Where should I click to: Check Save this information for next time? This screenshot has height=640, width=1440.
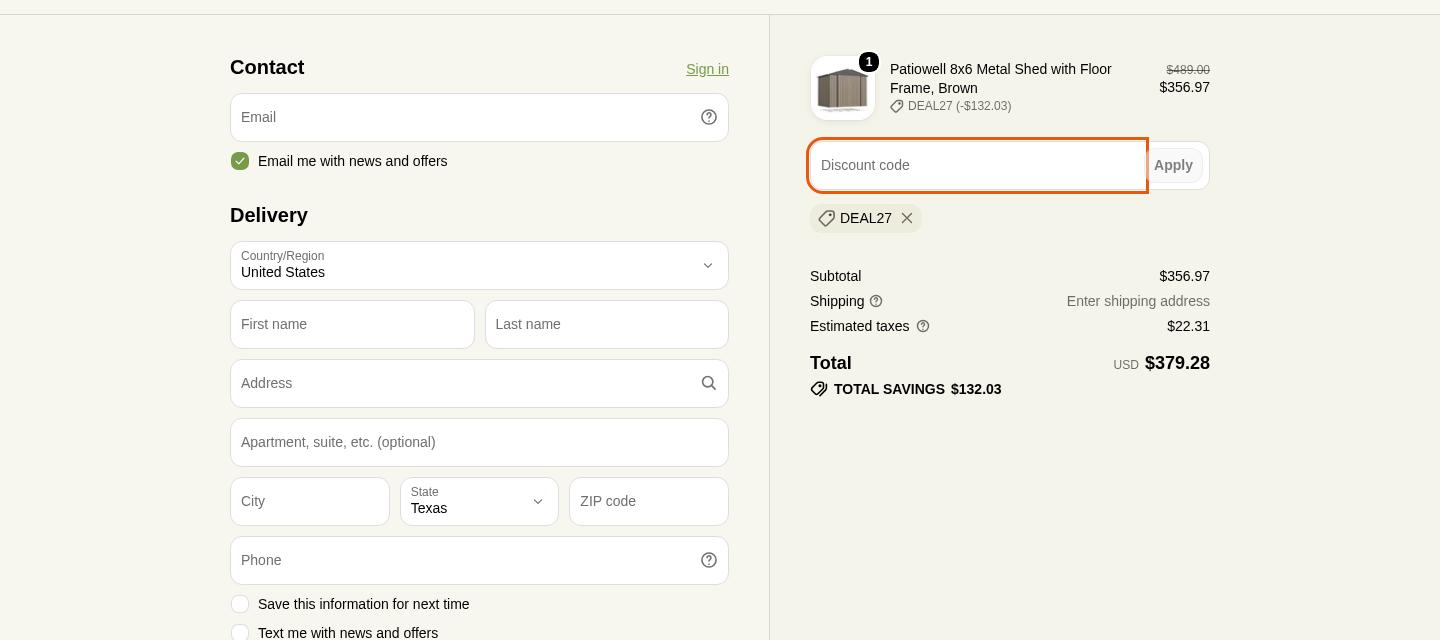click(x=240, y=604)
